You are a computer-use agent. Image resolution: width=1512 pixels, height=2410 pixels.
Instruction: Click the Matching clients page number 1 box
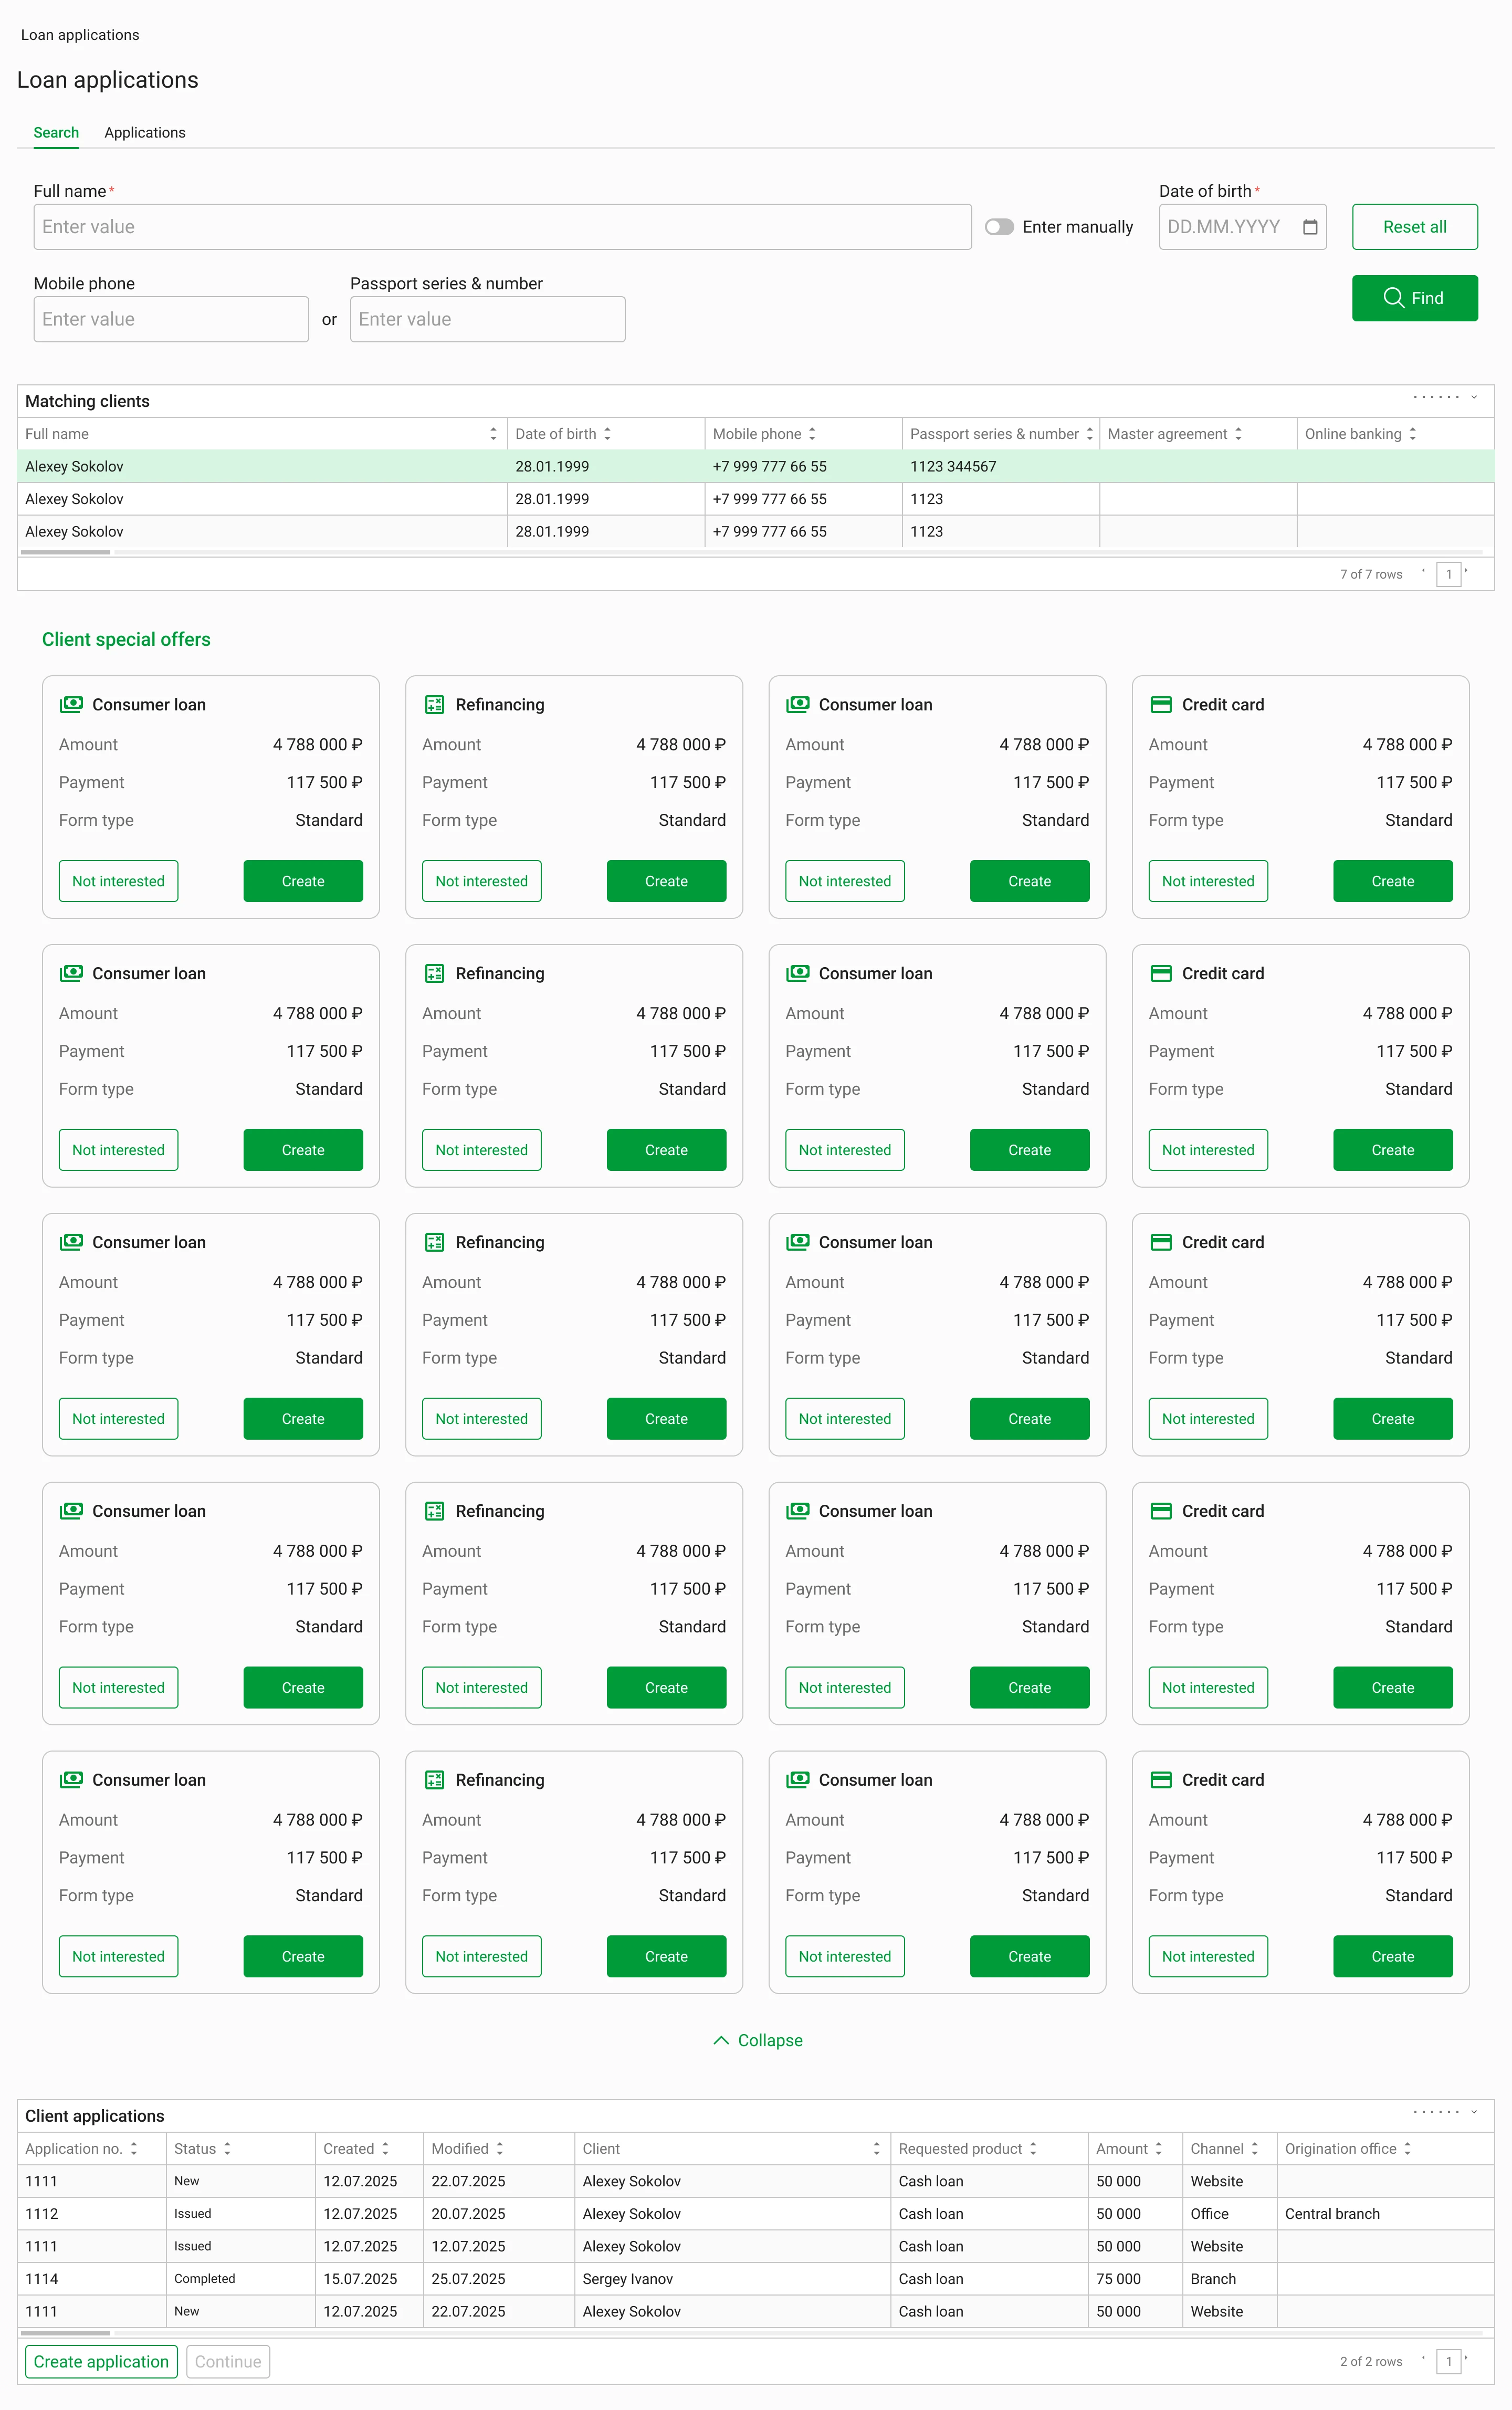click(x=1448, y=574)
